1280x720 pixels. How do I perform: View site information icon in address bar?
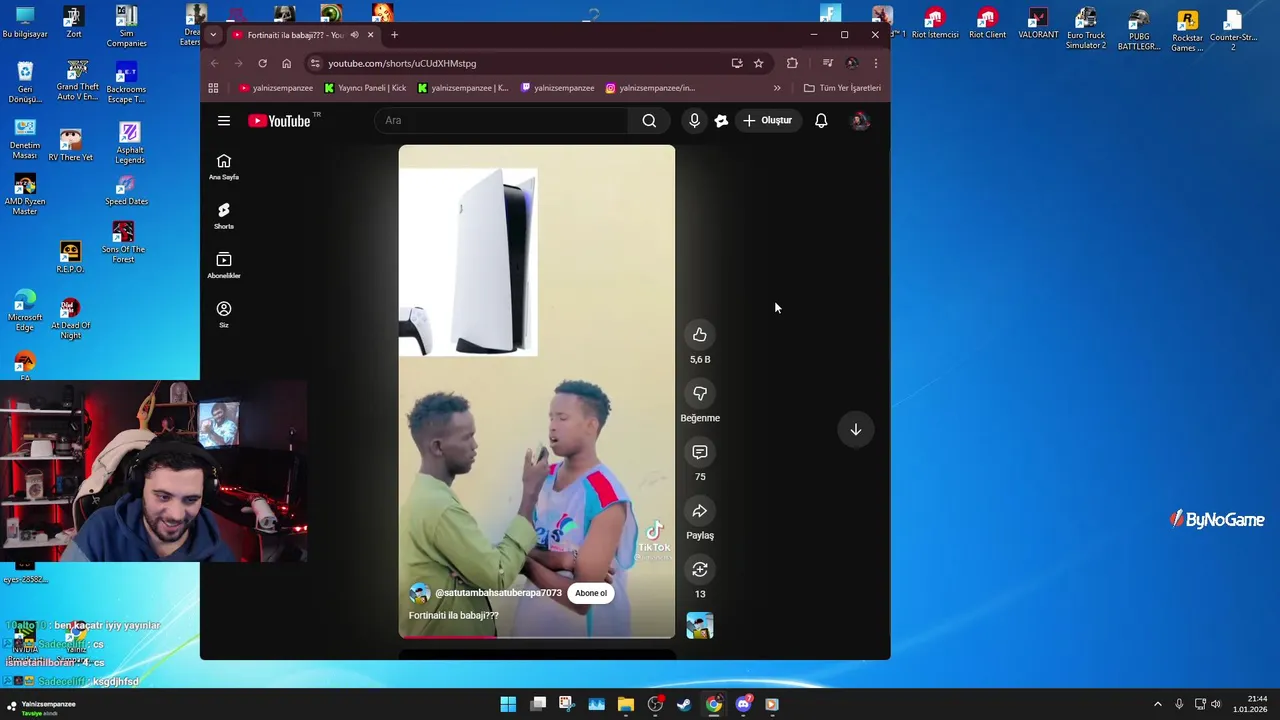(315, 63)
